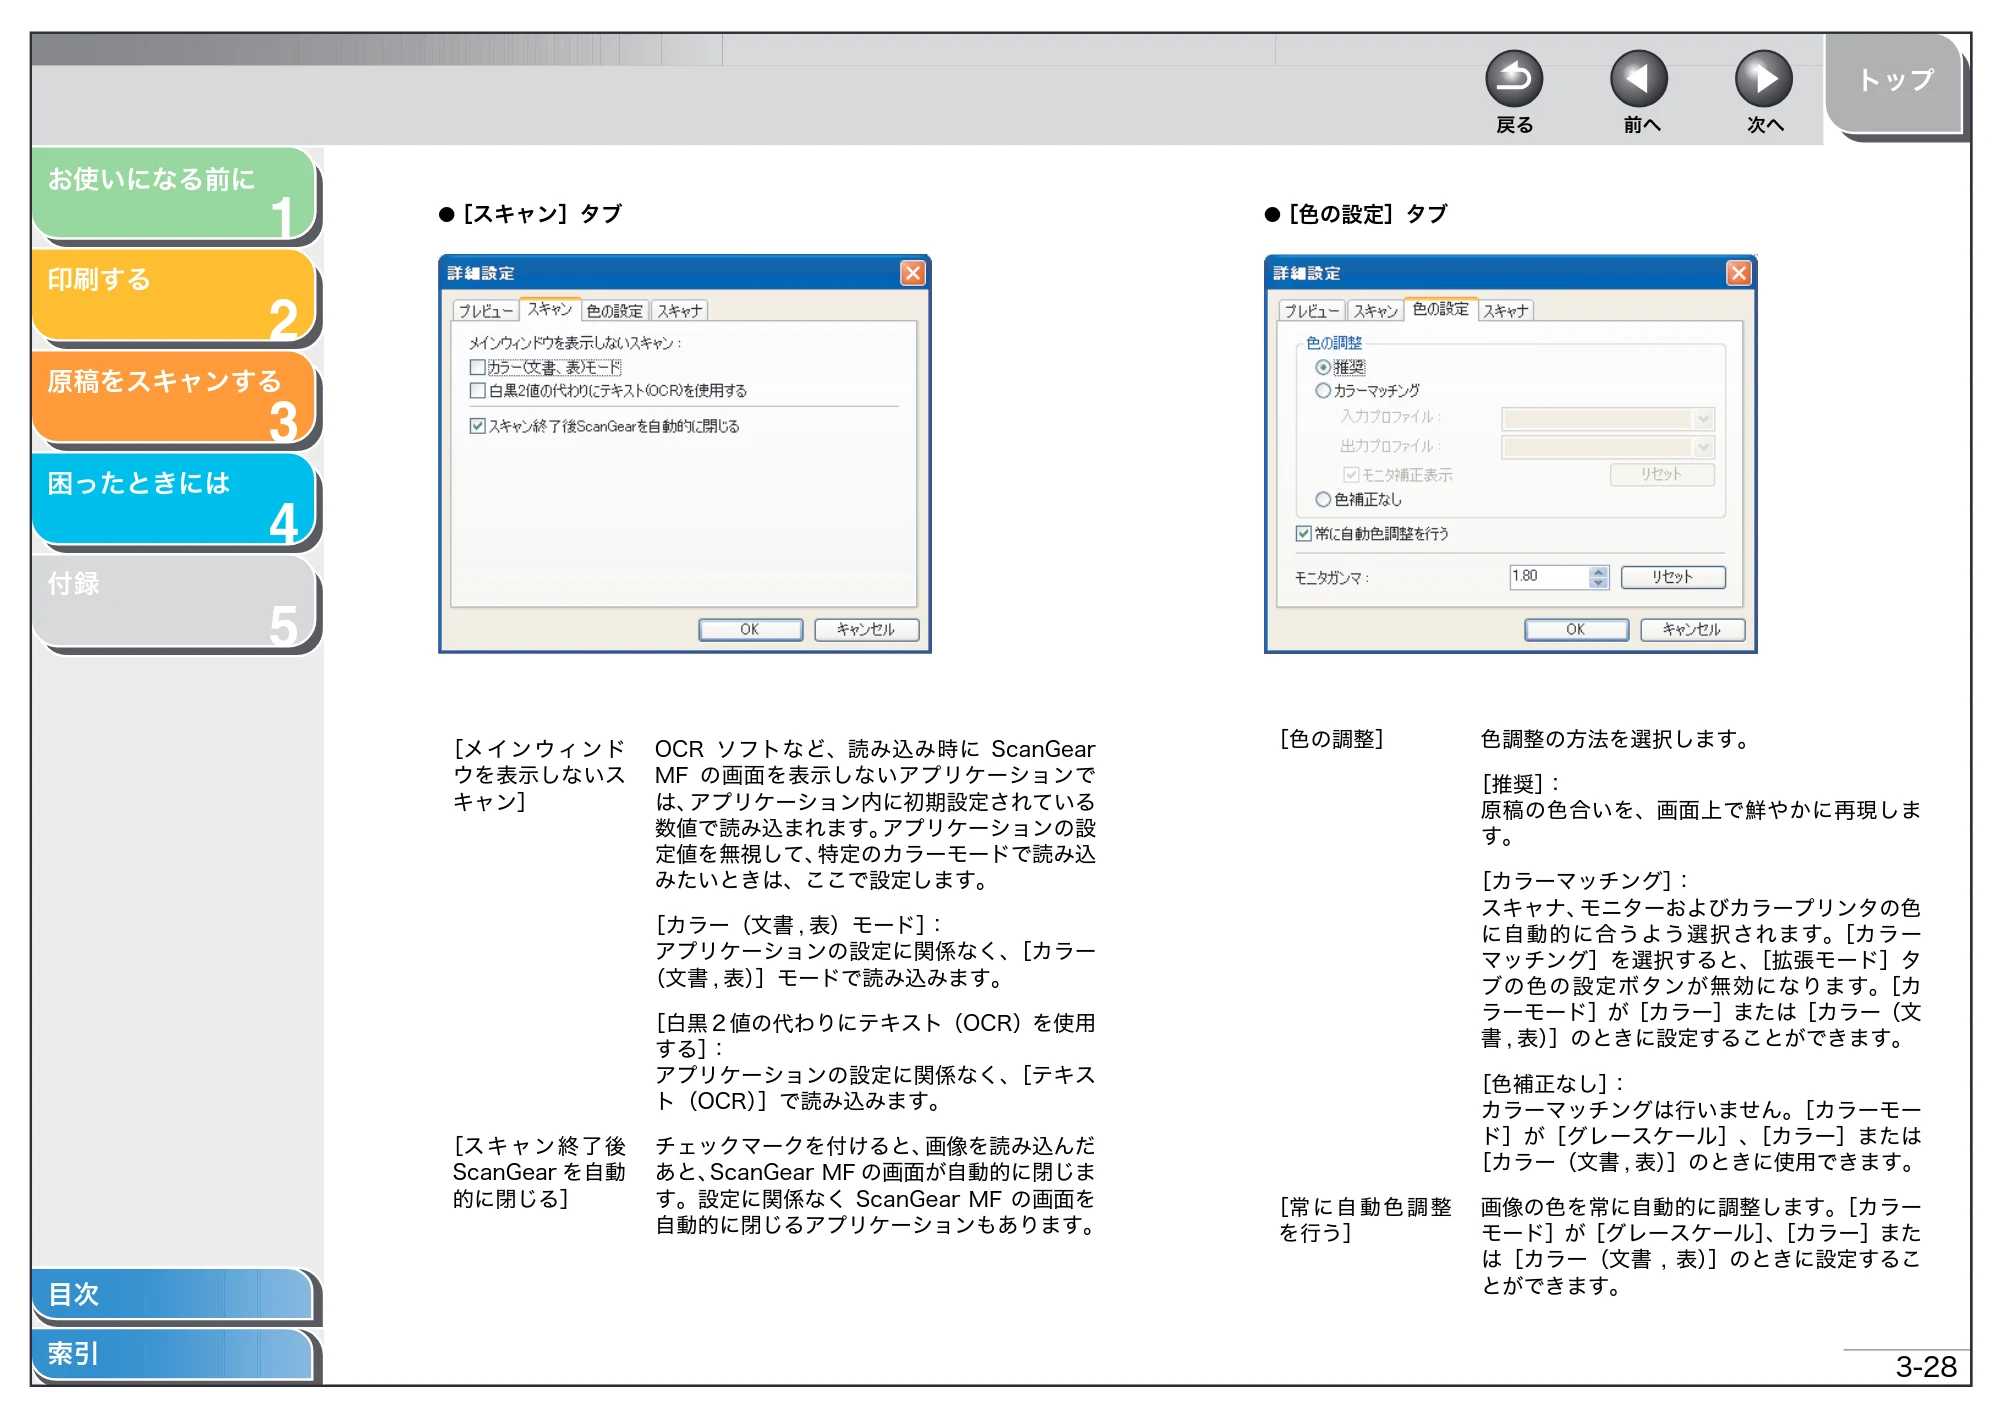The image size is (2000, 1415).
Task: Open chapter 3 原稿をスキャンする
Action: pos(174,396)
